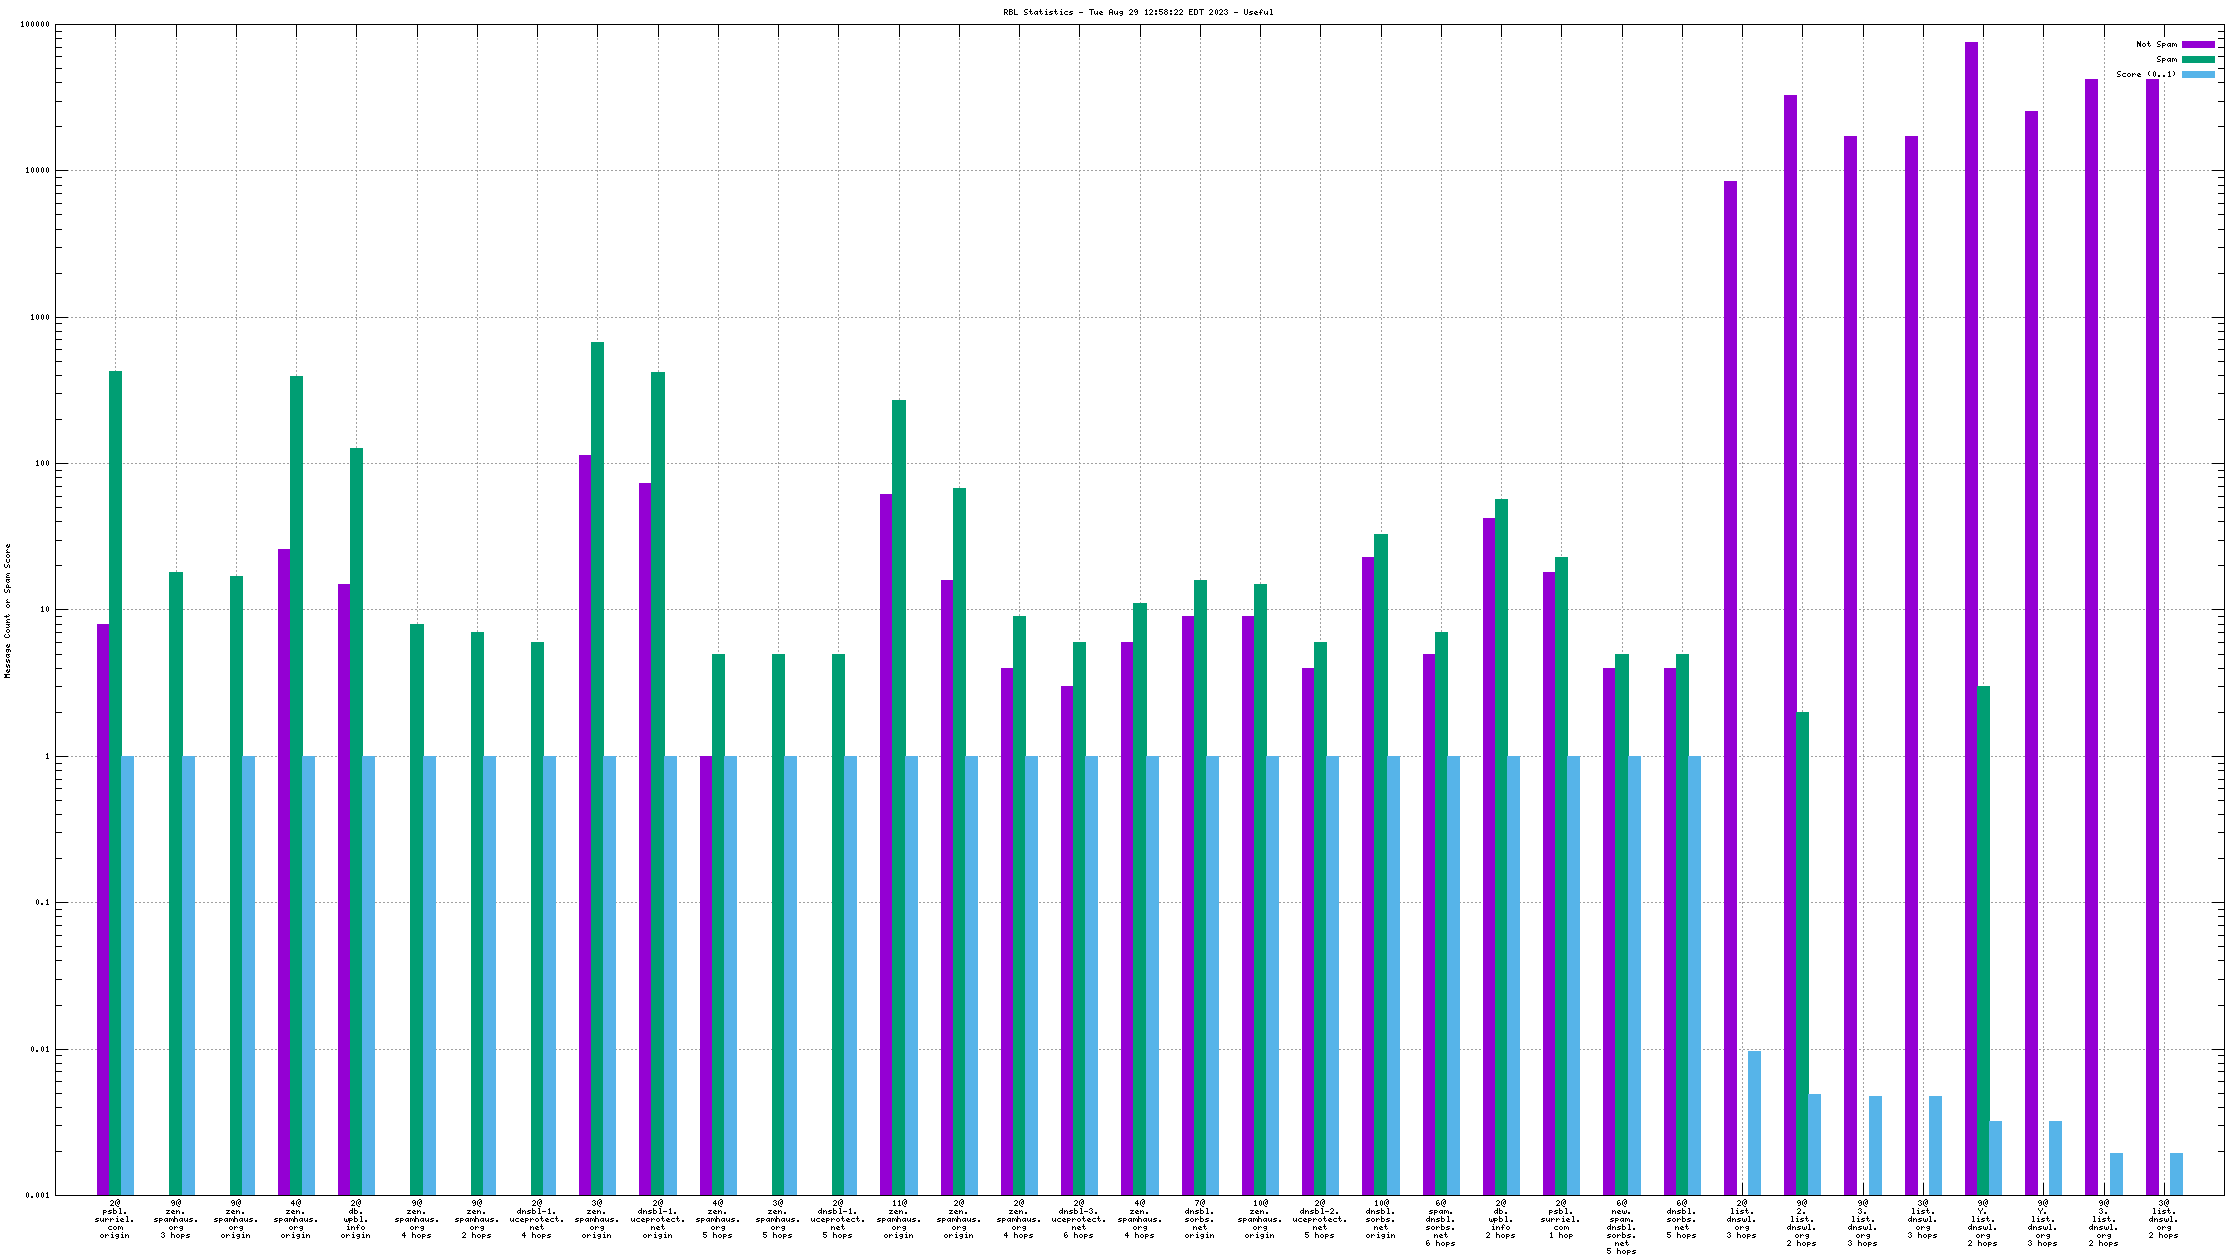Image resolution: width=2240 pixels, height=1260 pixels.
Task: Click the 11@ zen.spamhaus.org origin label
Action: (899, 1219)
